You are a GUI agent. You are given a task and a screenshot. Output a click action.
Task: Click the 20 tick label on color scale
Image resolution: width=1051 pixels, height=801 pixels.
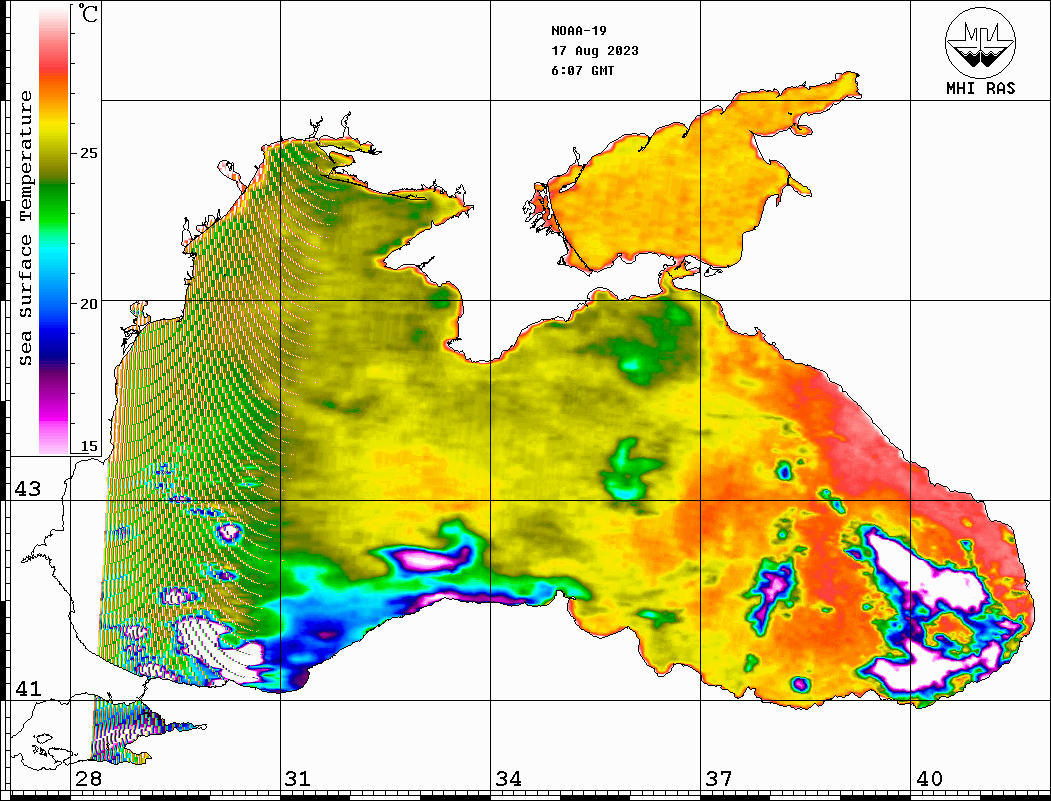(88, 304)
